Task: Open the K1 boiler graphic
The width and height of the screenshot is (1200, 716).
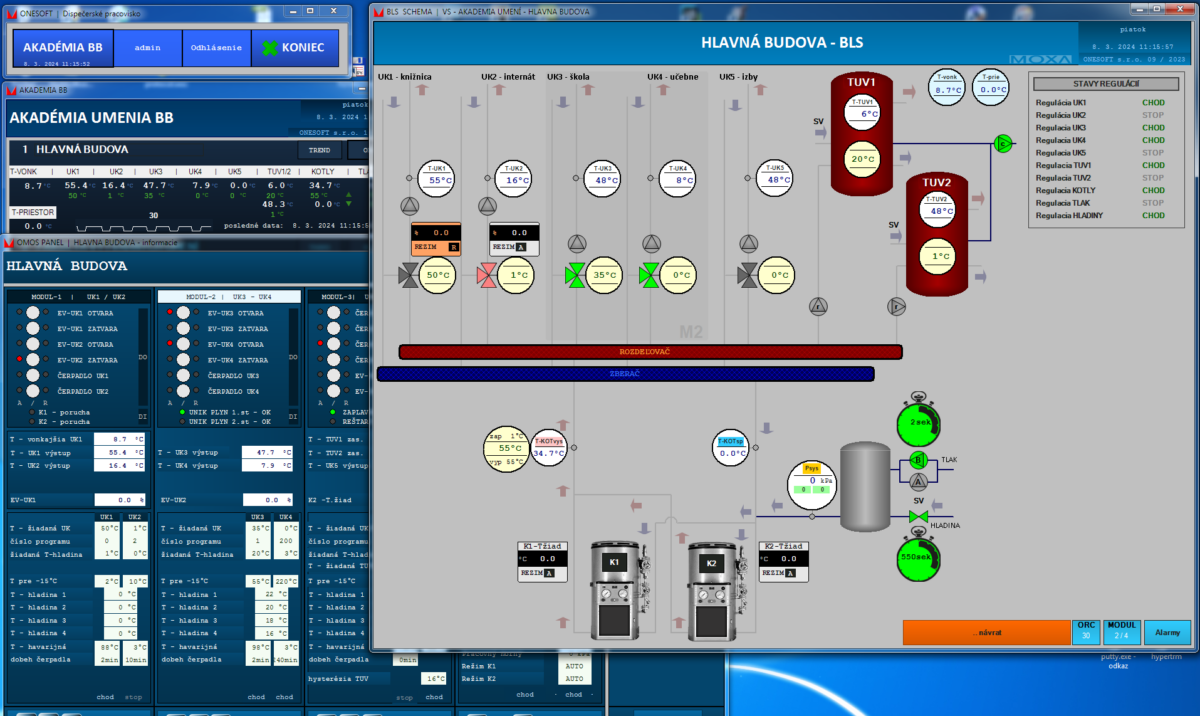Action: (617, 589)
